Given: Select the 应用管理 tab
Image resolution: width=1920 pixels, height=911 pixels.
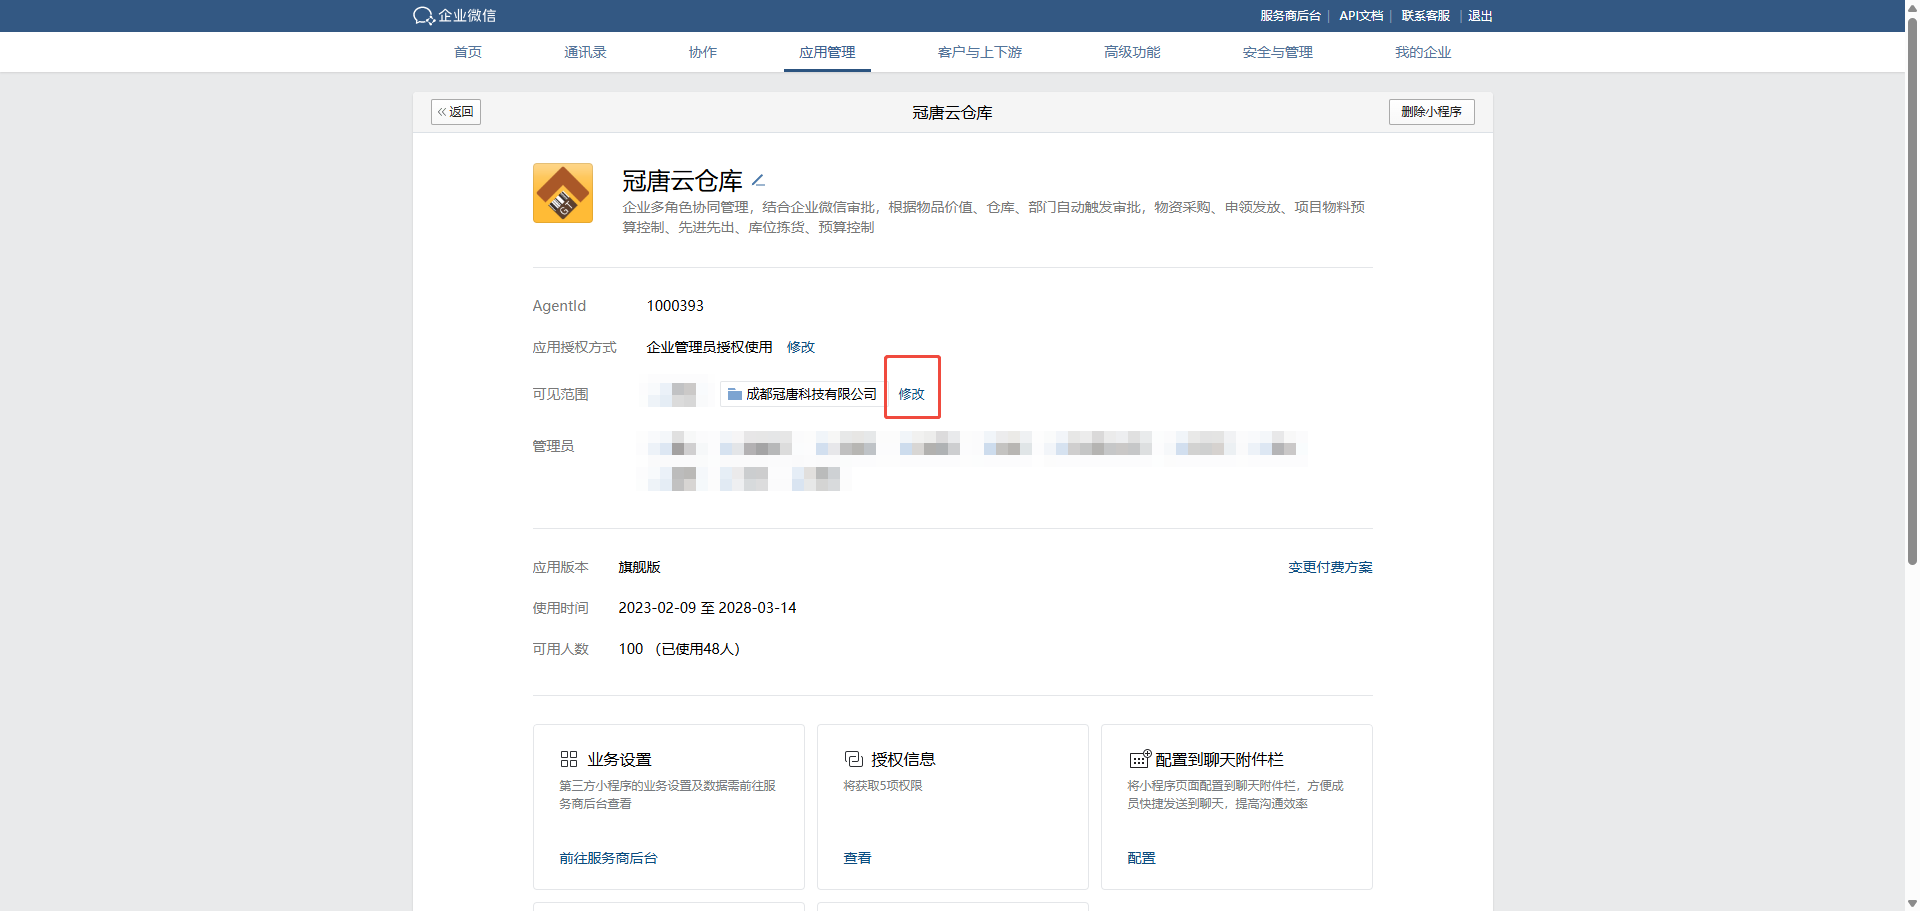Looking at the screenshot, I should [827, 52].
